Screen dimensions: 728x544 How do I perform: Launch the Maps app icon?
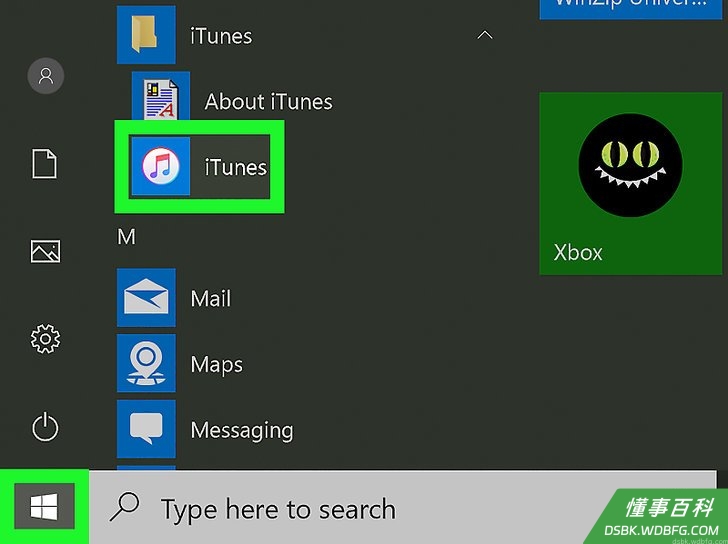tap(146, 363)
